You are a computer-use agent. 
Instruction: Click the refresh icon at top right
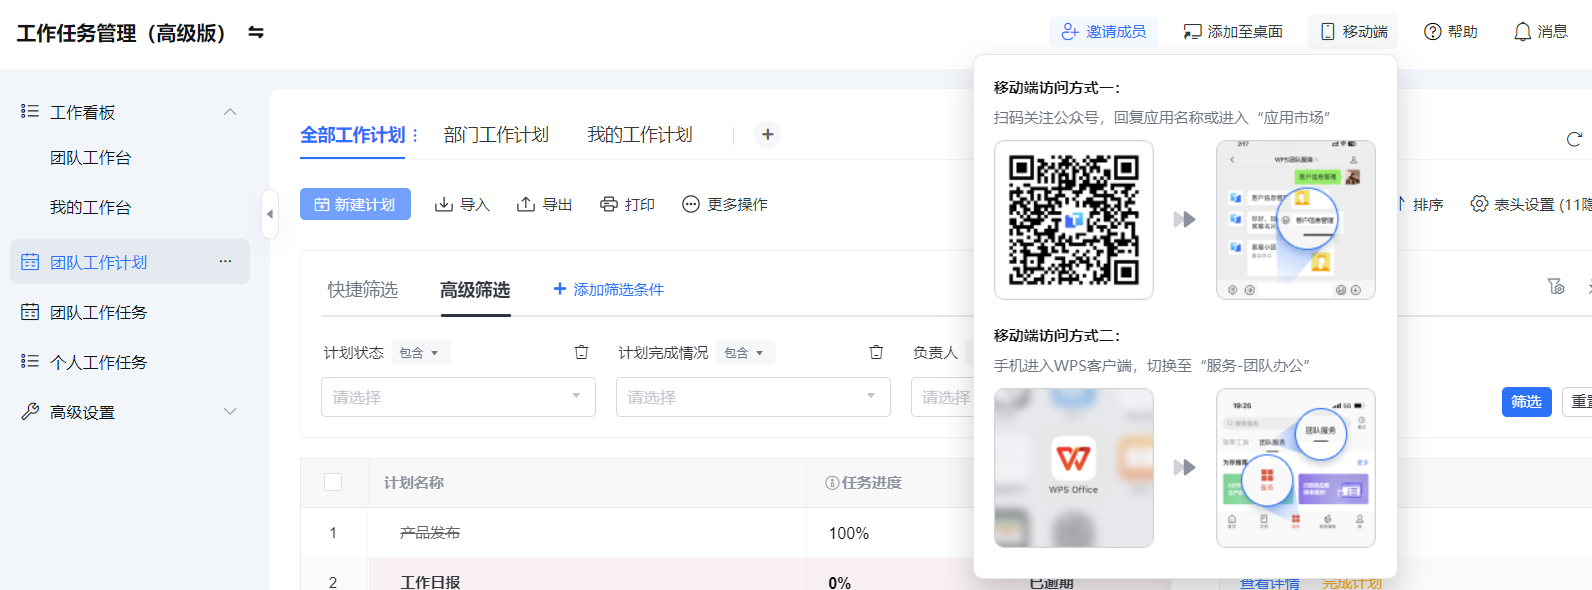[x=1574, y=139]
